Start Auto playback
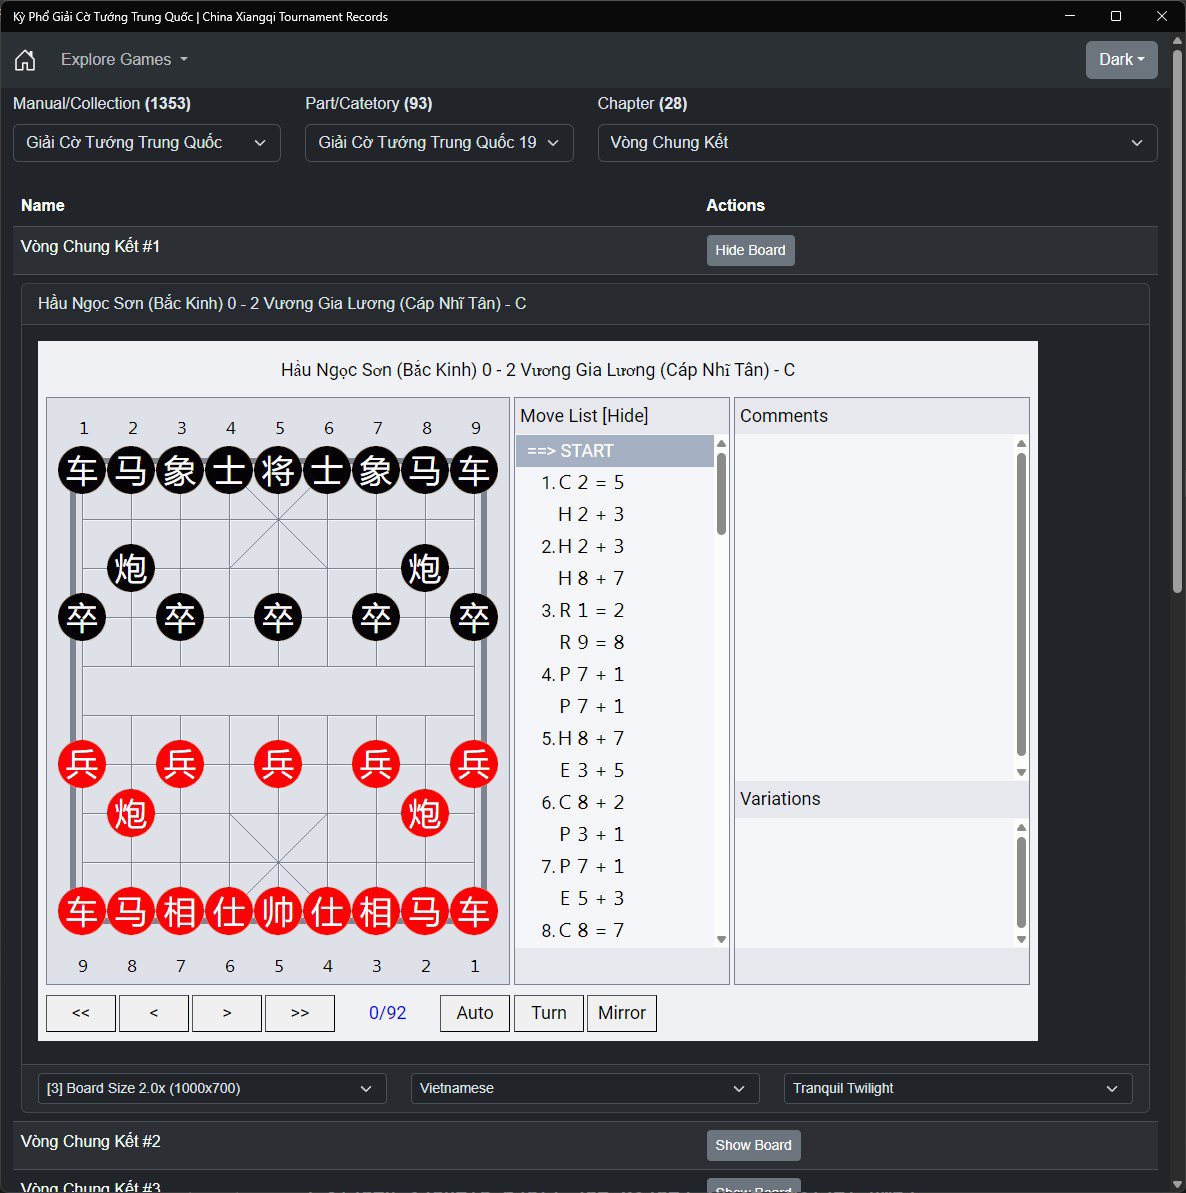Screen dimensions: 1186x1193 (475, 1013)
